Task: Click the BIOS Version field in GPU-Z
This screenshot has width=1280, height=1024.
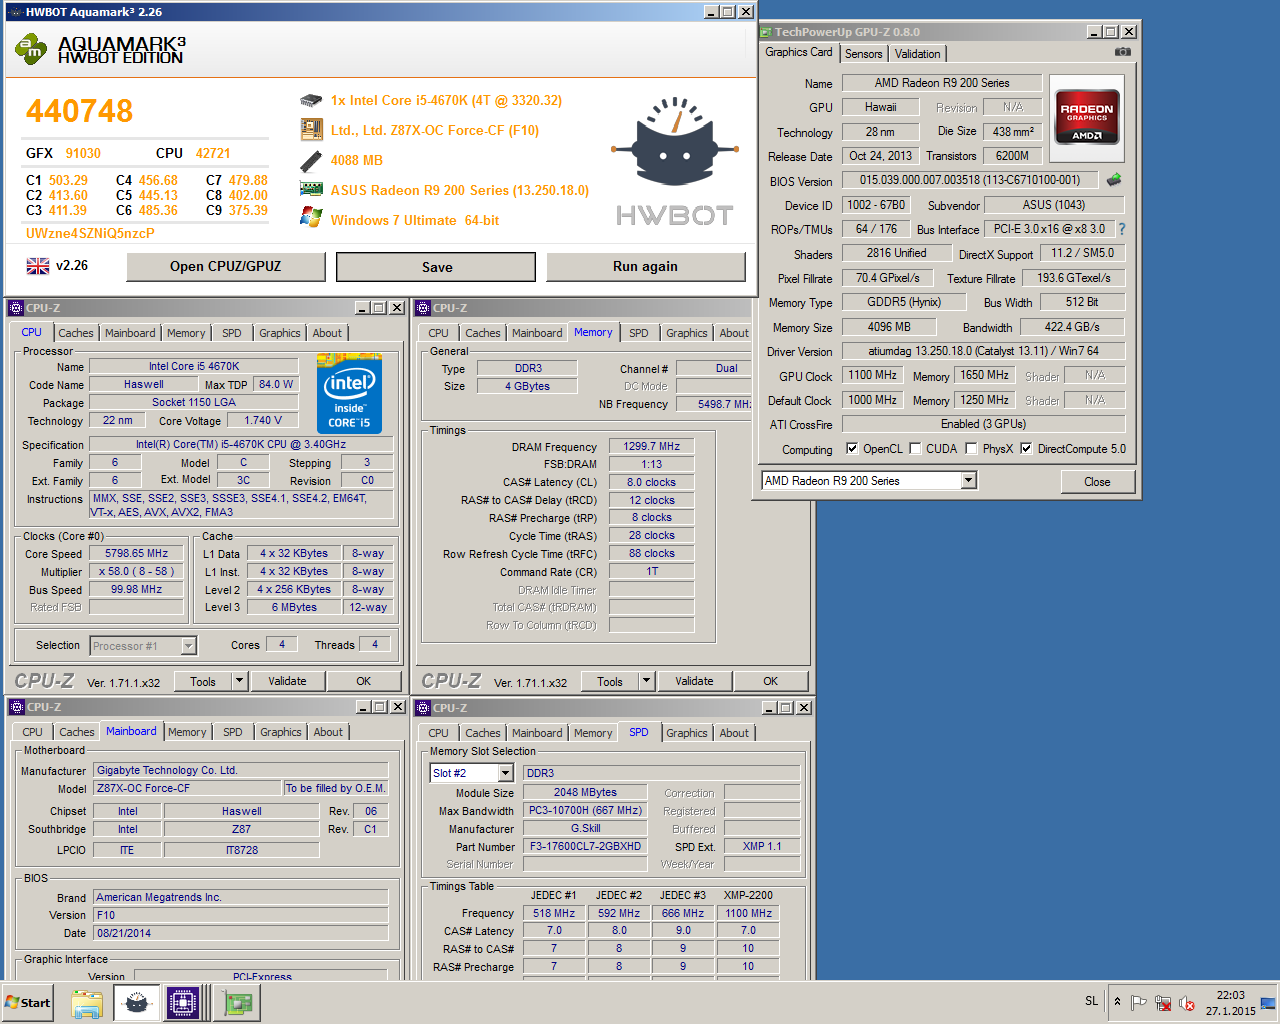Action: [970, 180]
